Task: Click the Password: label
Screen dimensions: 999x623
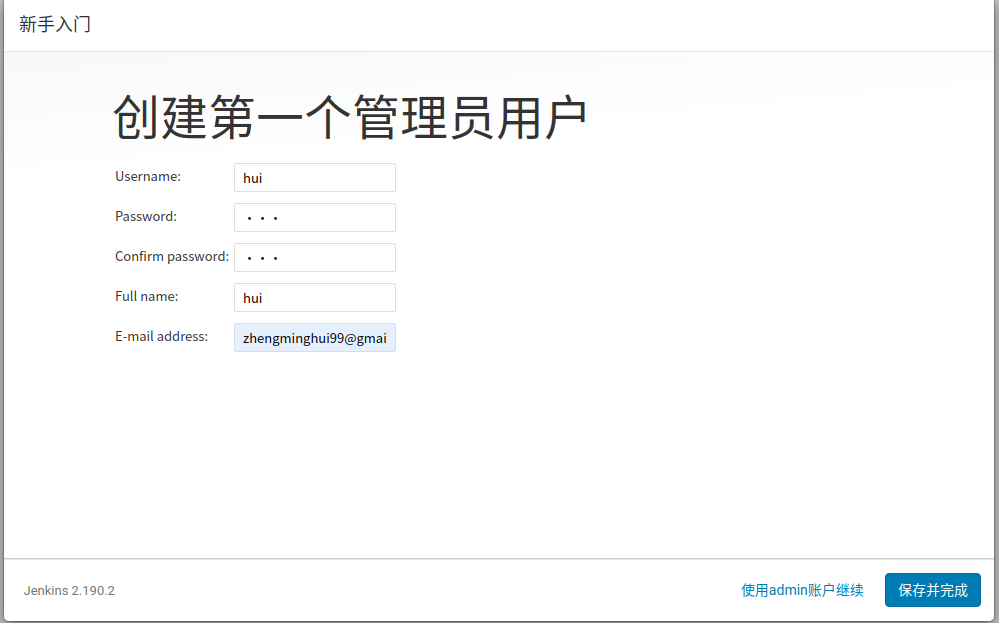Action: (x=145, y=216)
